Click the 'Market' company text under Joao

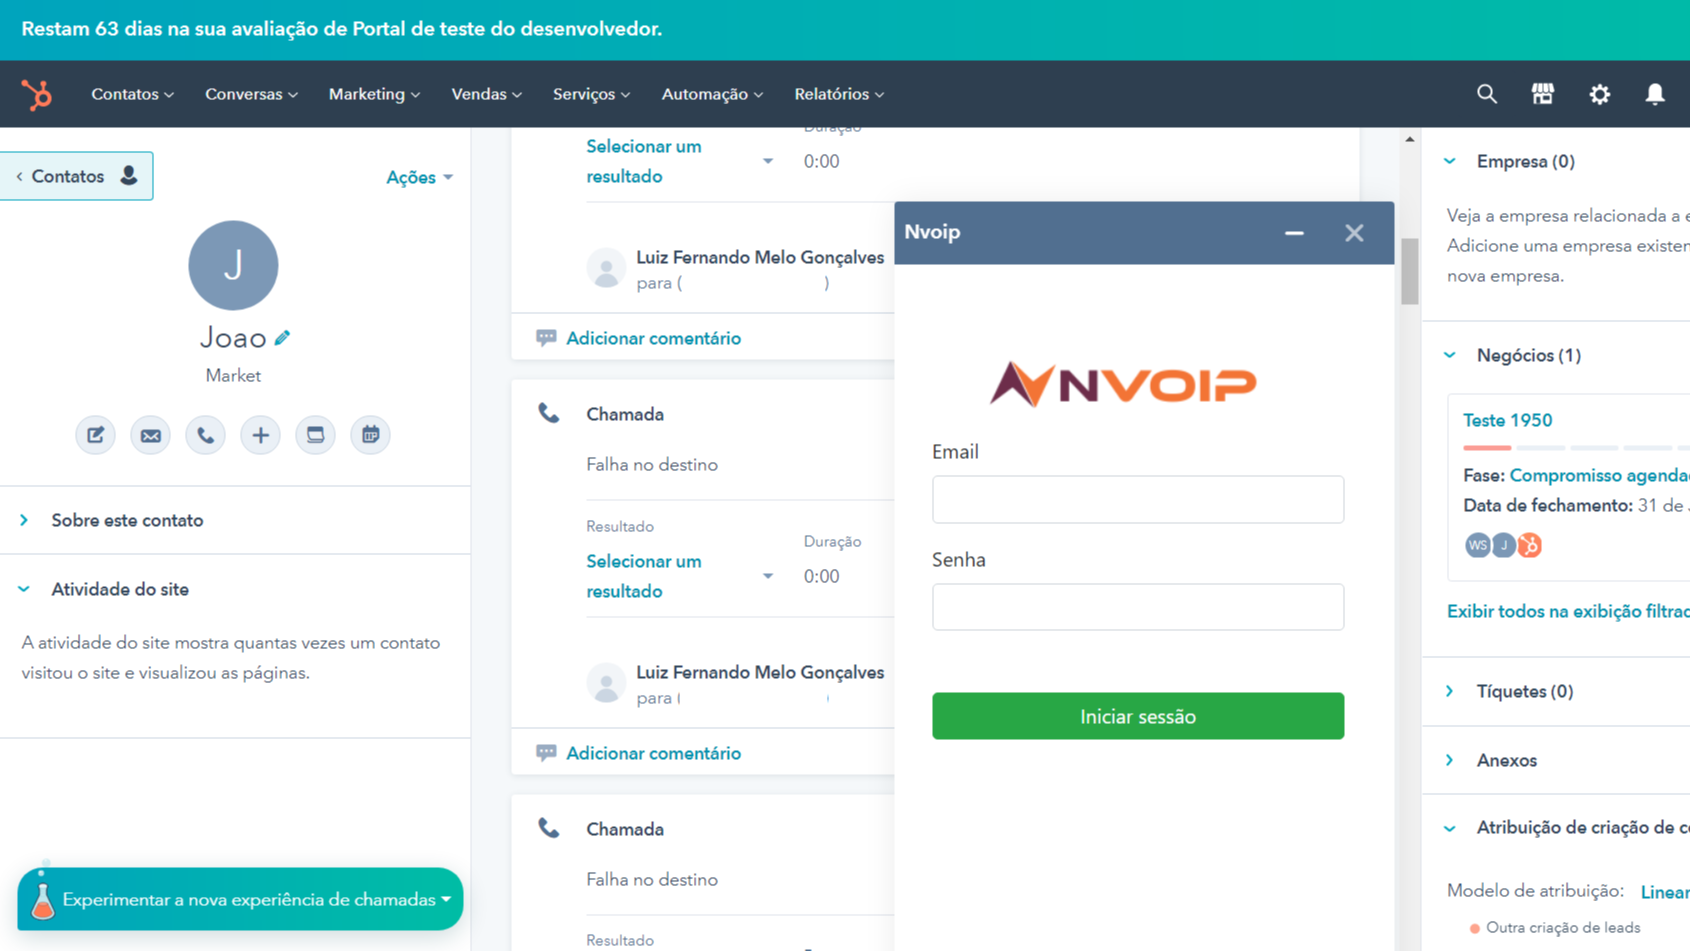(x=233, y=375)
